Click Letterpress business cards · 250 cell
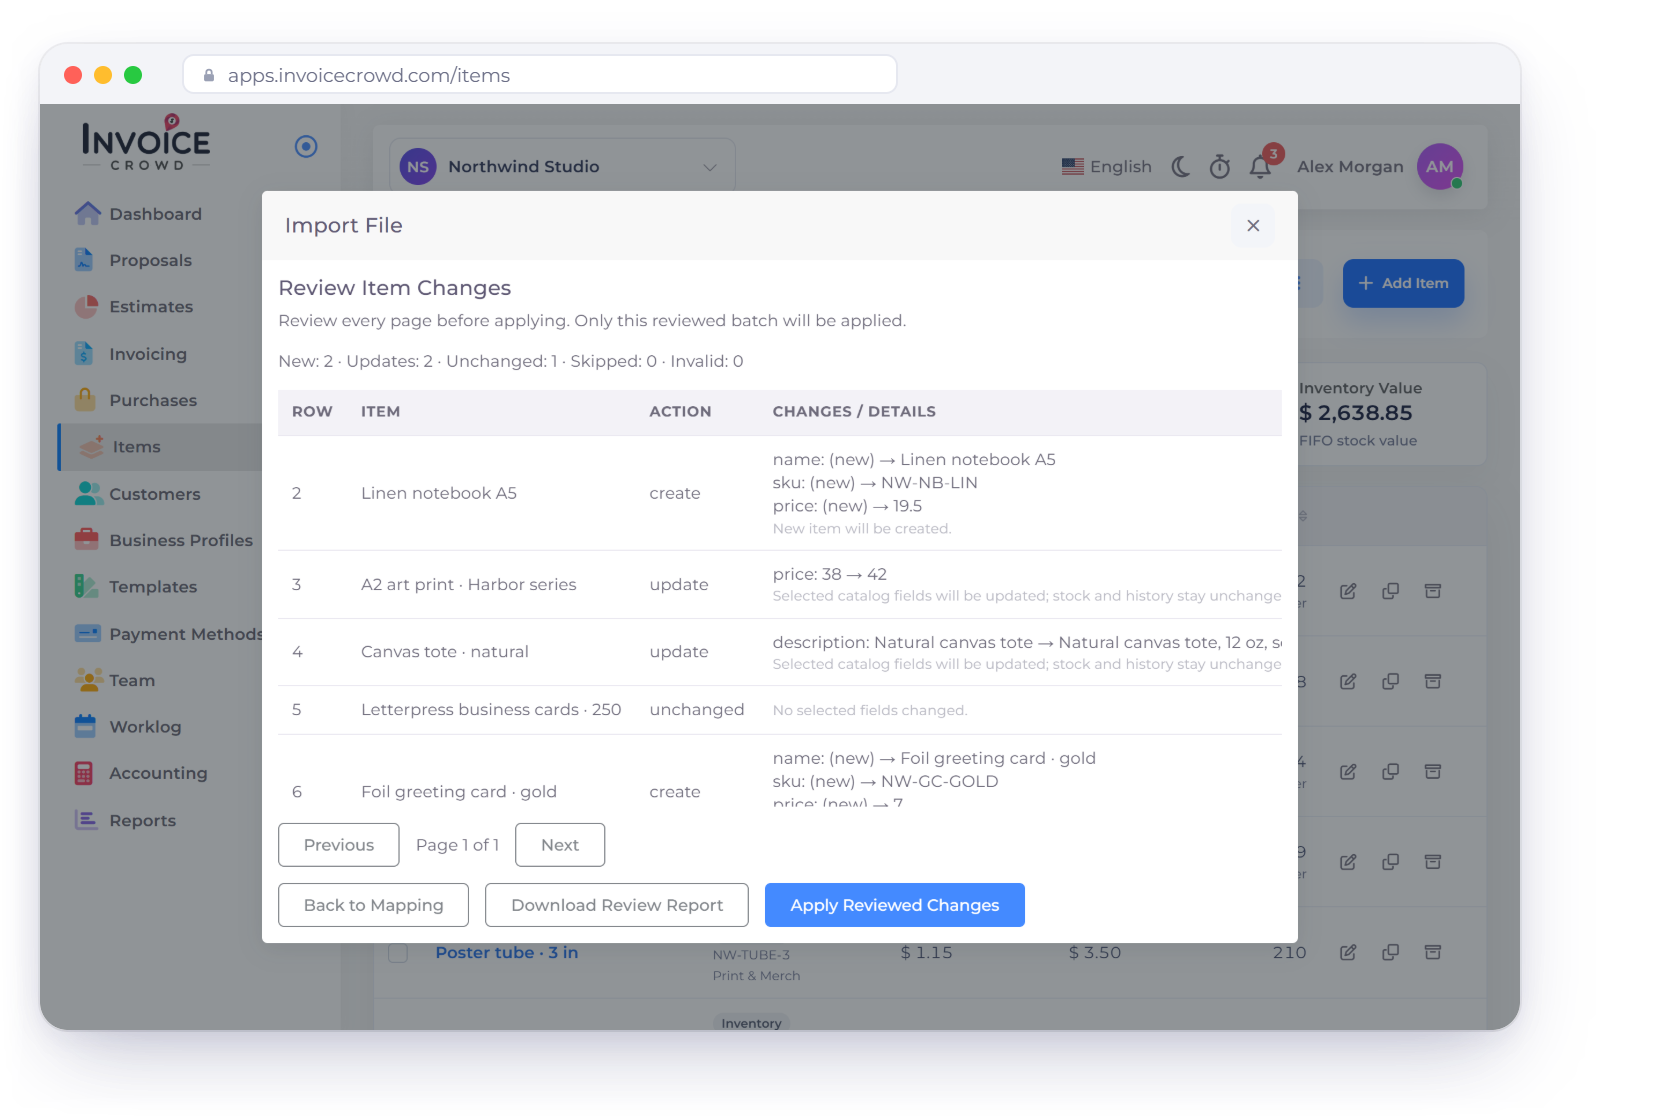The width and height of the screenshot is (1680, 1120). point(491,709)
